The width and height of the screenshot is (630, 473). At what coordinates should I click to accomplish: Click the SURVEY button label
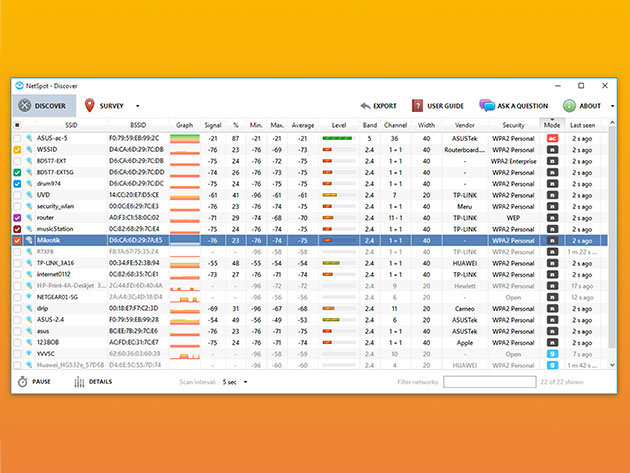tap(111, 106)
